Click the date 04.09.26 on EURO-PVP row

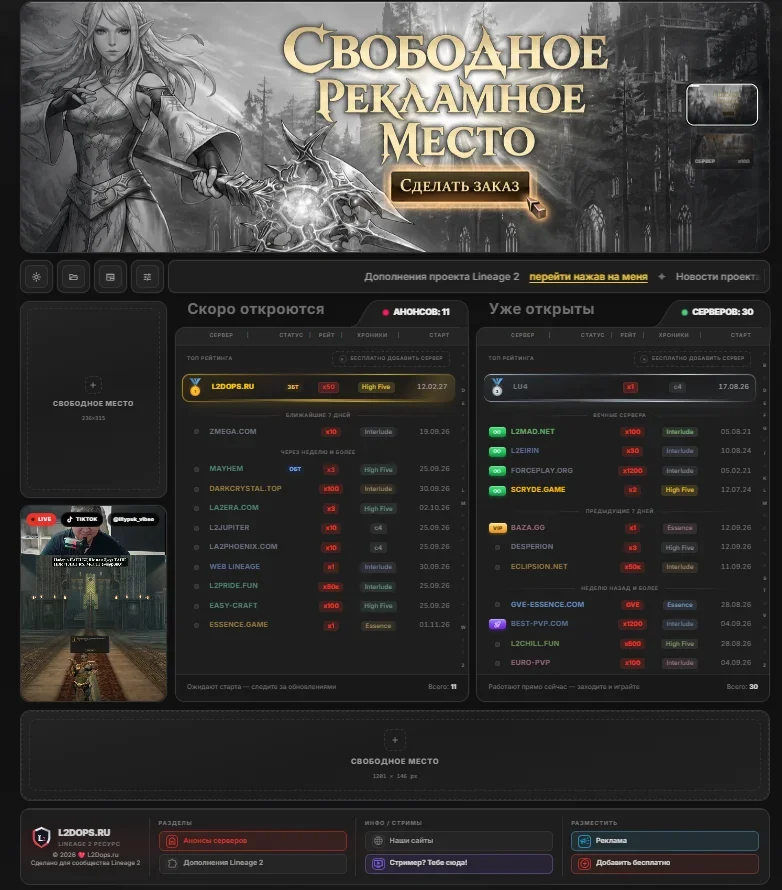pyautogui.click(x=736, y=663)
